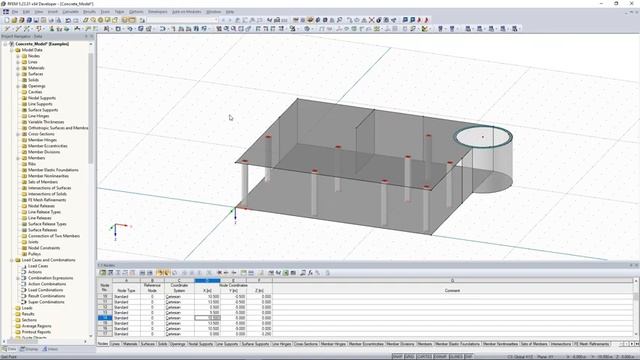Toggle CARTES in the status bar
The width and height of the screenshot is (640, 360).
click(424, 357)
